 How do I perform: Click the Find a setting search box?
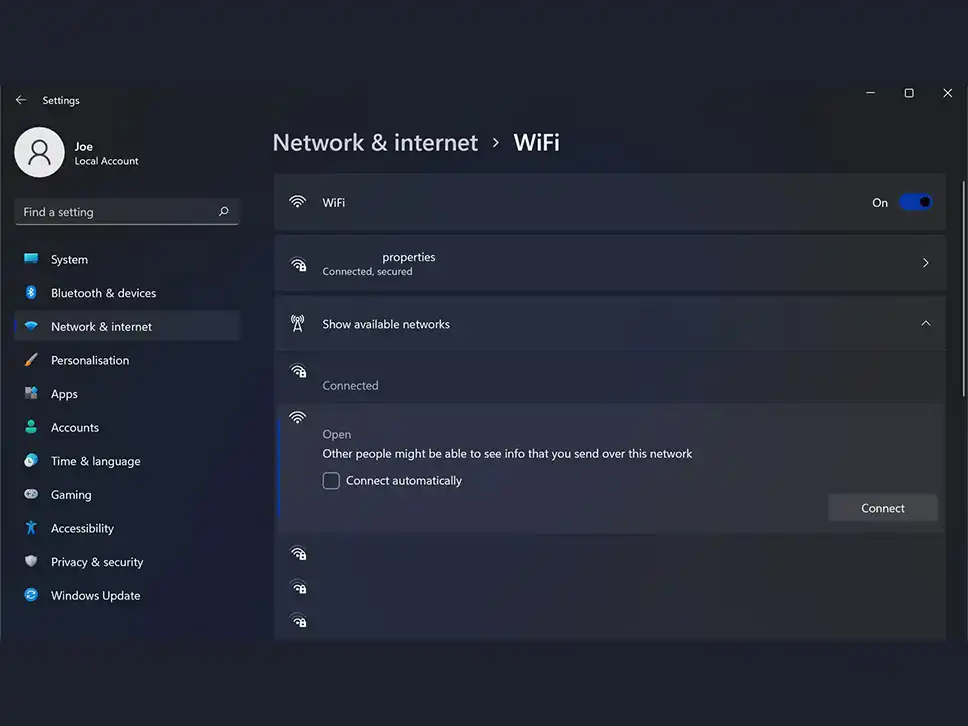(115, 212)
